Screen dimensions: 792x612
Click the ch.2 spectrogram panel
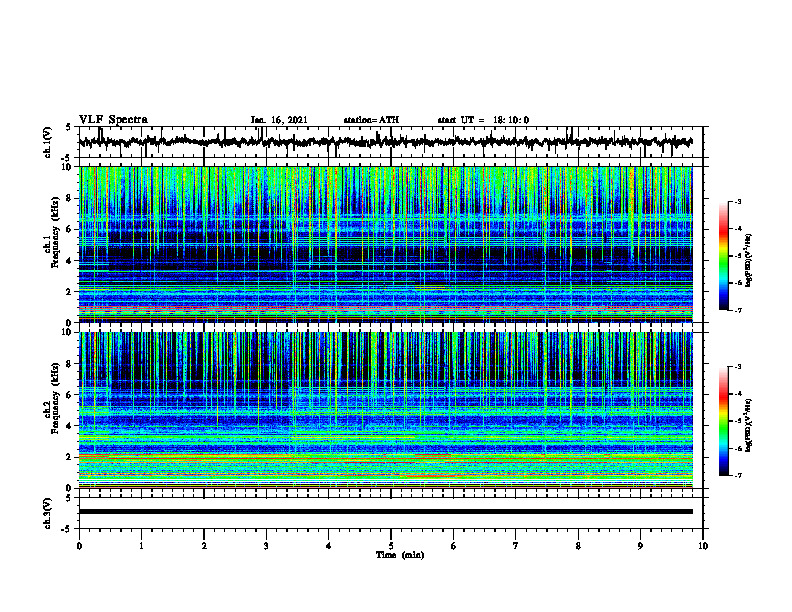coord(385,410)
